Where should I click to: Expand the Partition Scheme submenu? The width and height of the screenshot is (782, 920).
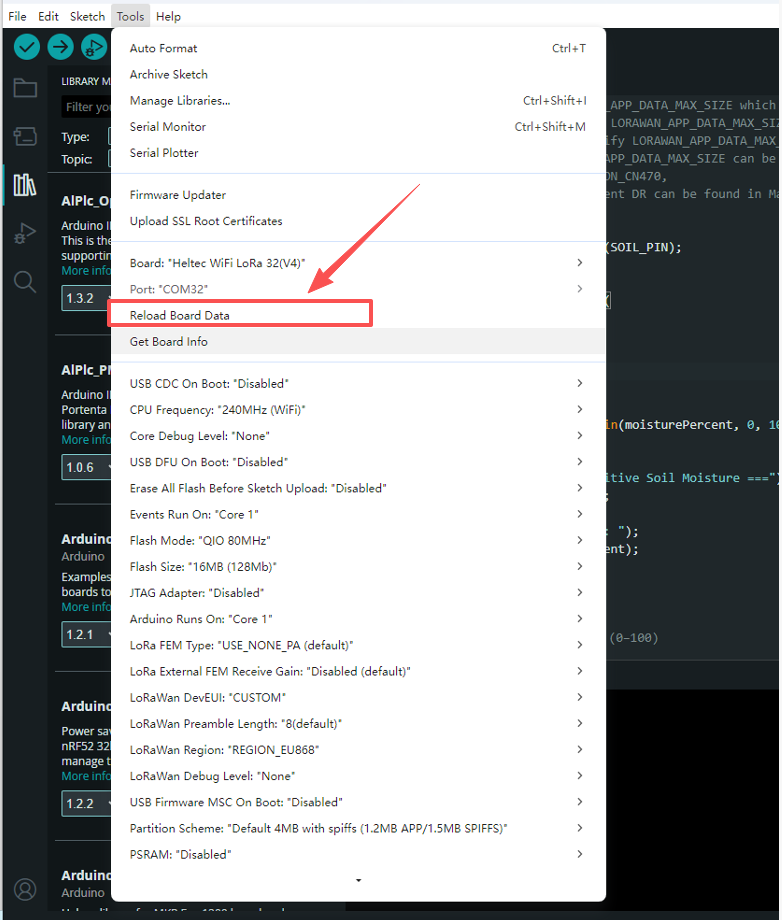coord(358,828)
